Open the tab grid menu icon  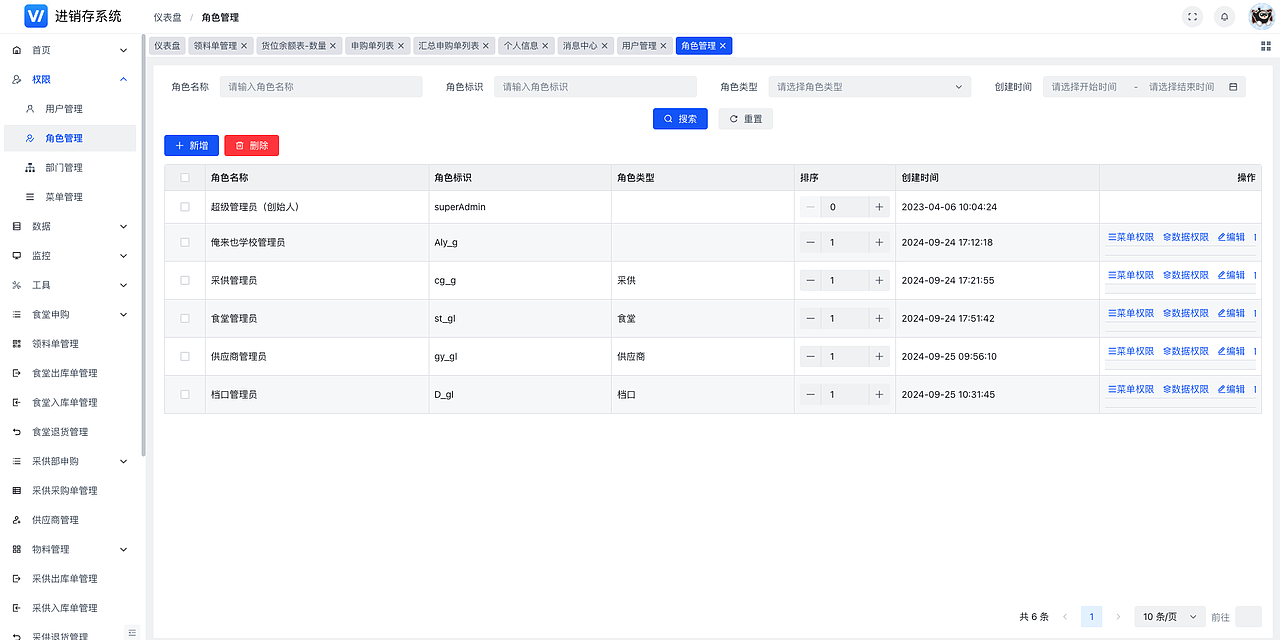[1266, 46]
